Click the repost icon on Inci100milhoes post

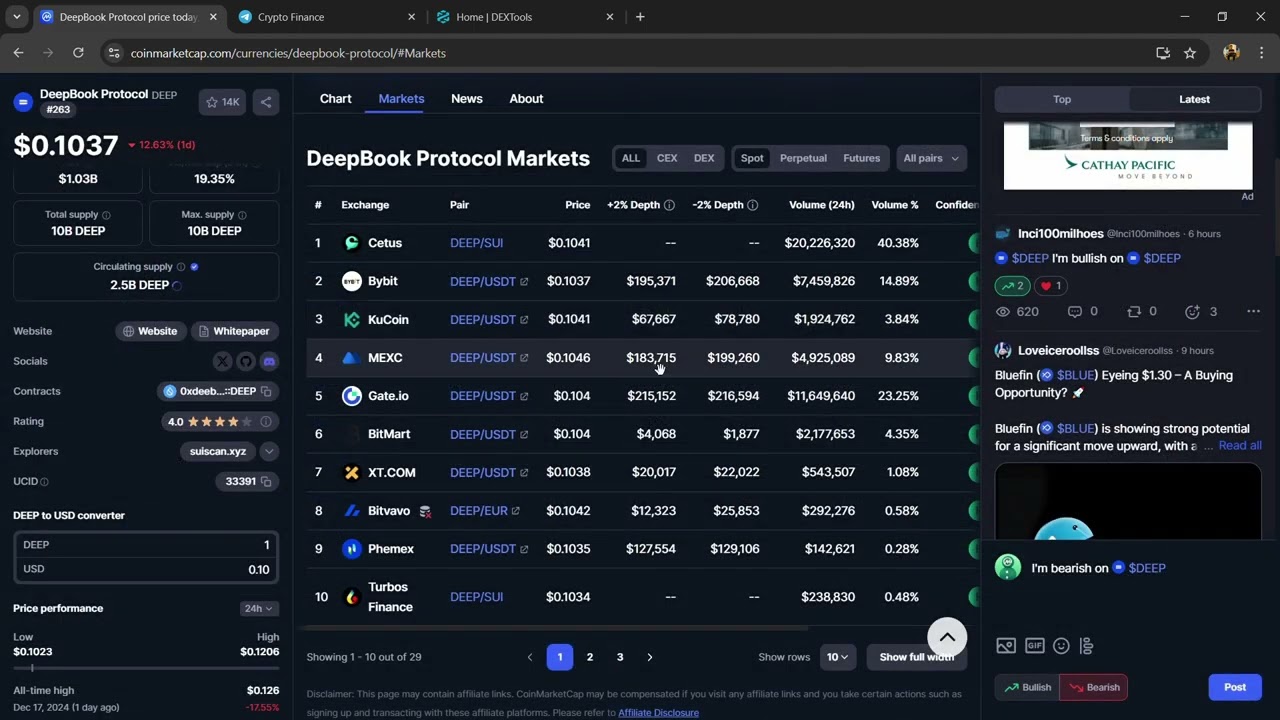pos(1133,312)
